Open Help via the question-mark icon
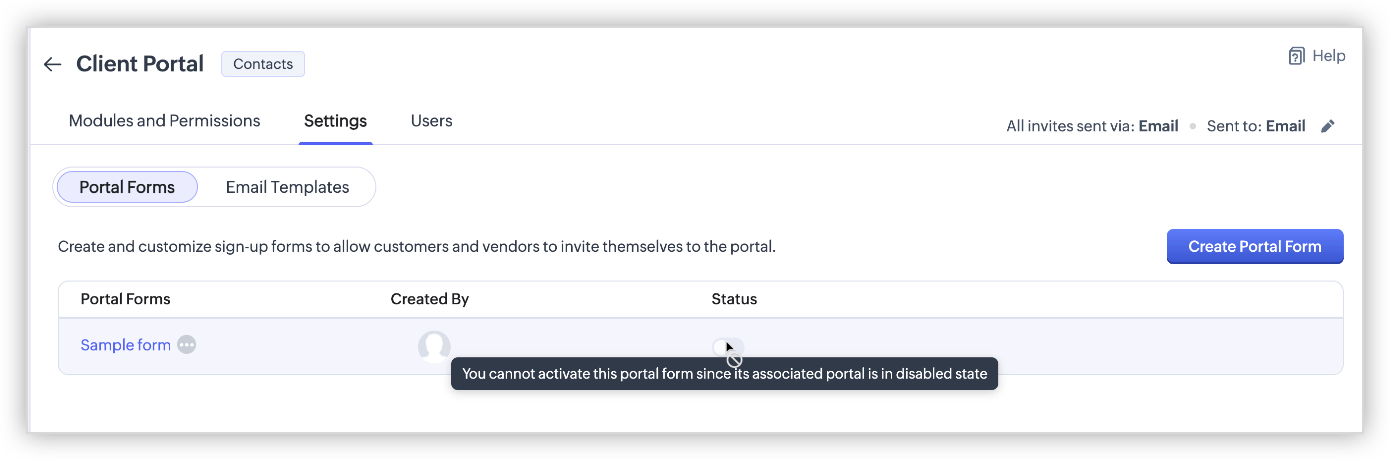 tap(1297, 56)
